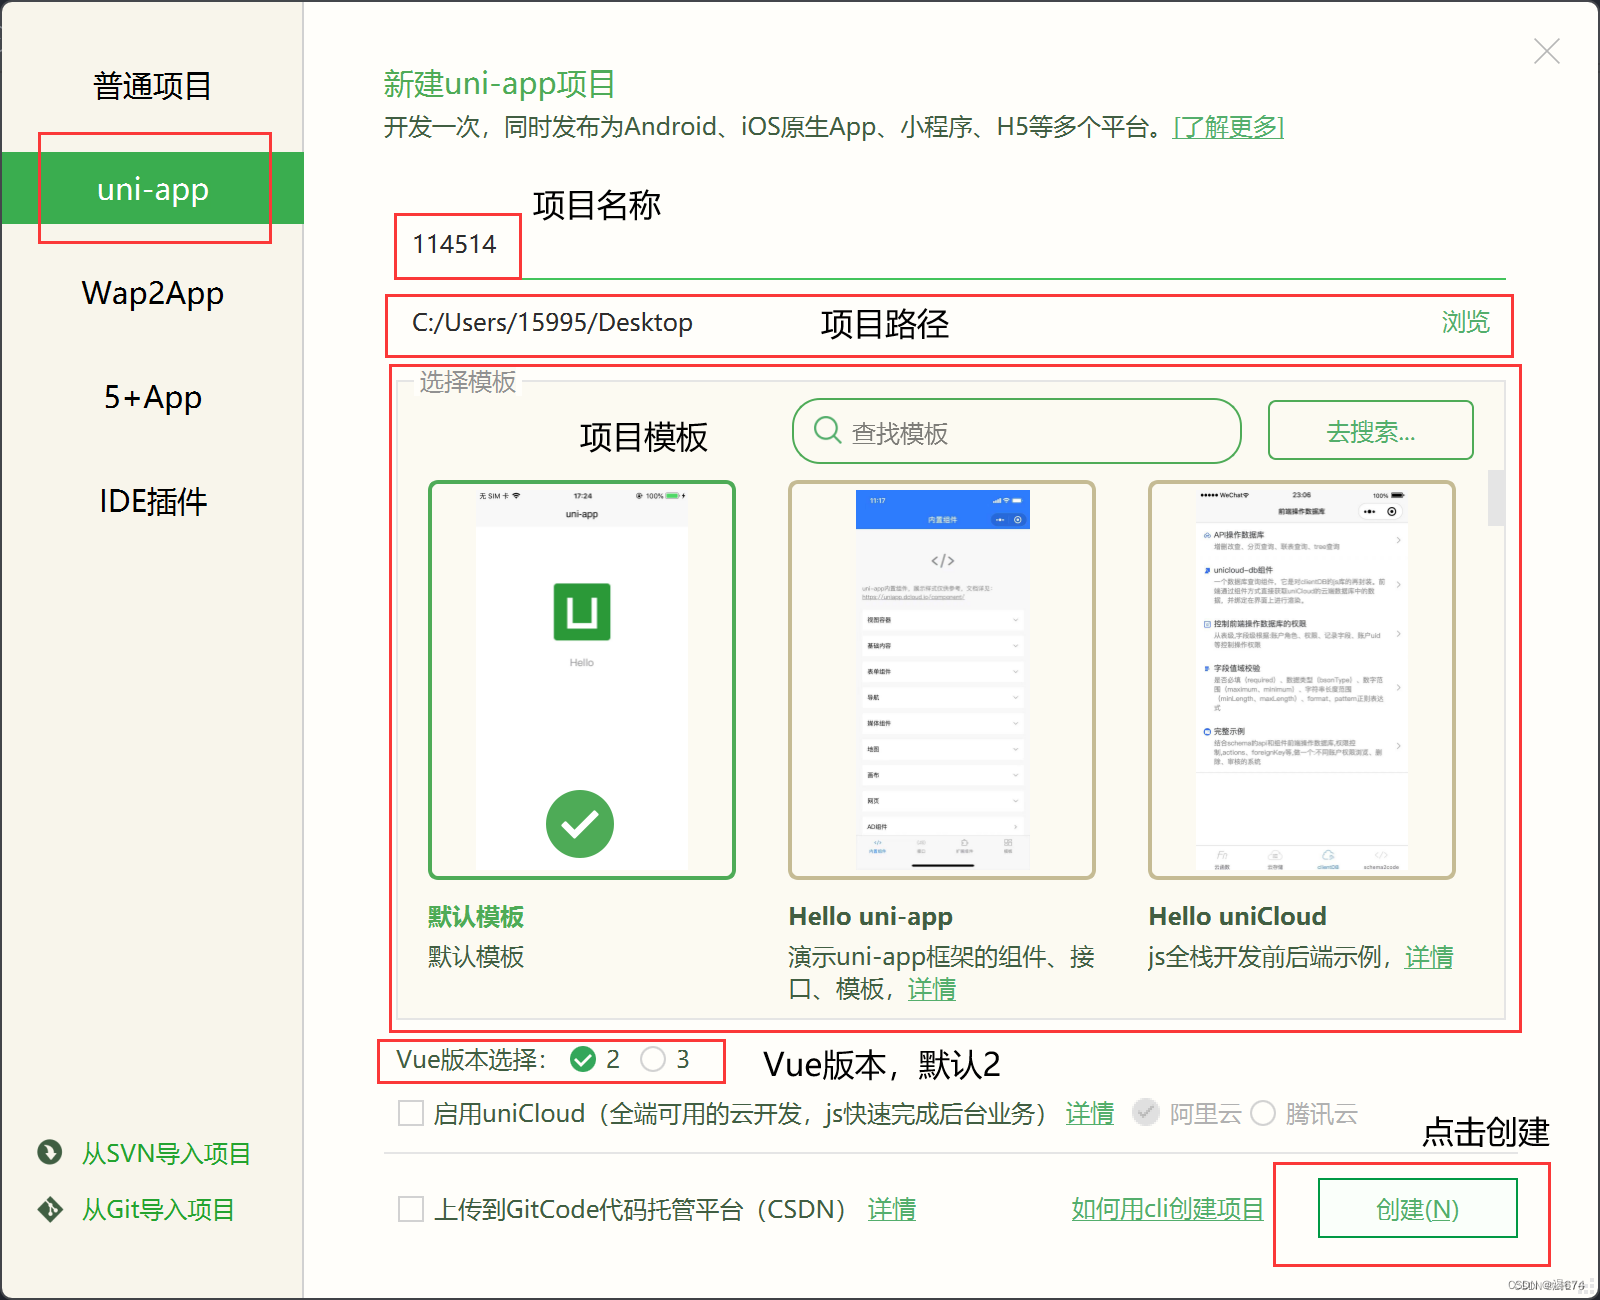Viewport: 1600px width, 1300px height.
Task: Click the green checkmark on default template
Action: [x=580, y=824]
